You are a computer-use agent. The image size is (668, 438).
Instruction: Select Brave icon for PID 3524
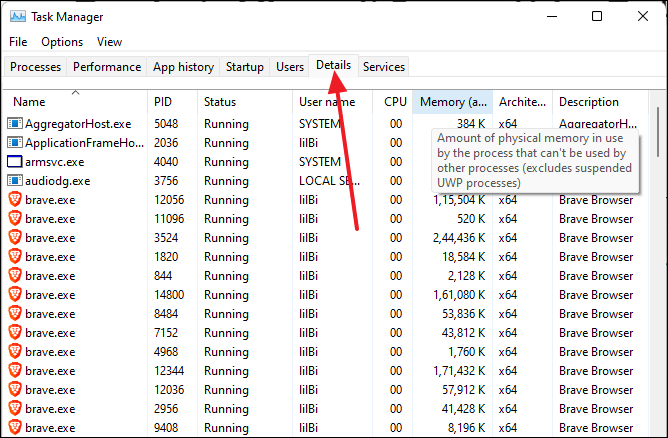(x=15, y=237)
